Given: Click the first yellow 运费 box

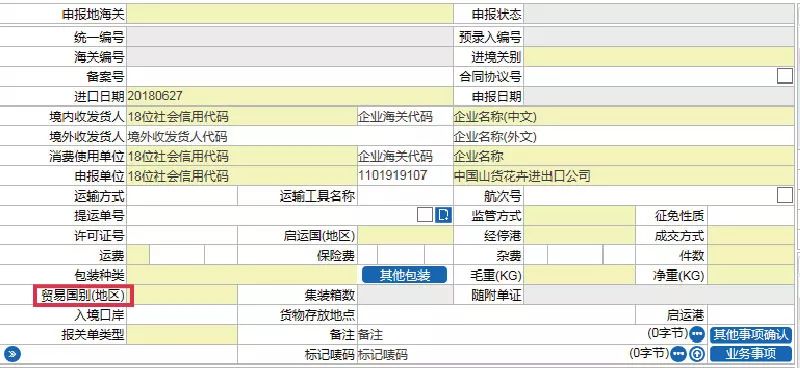Looking at the screenshot, I should point(138,254).
